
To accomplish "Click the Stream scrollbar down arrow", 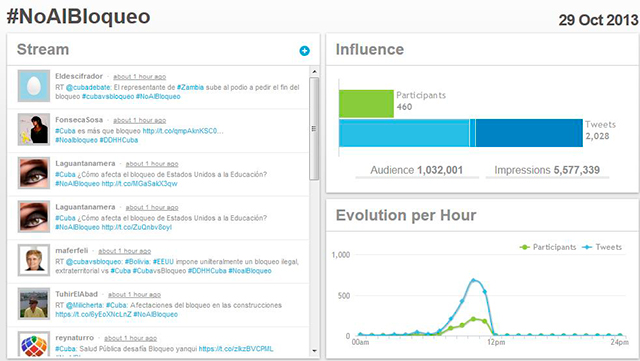I will pyautogui.click(x=314, y=351).
